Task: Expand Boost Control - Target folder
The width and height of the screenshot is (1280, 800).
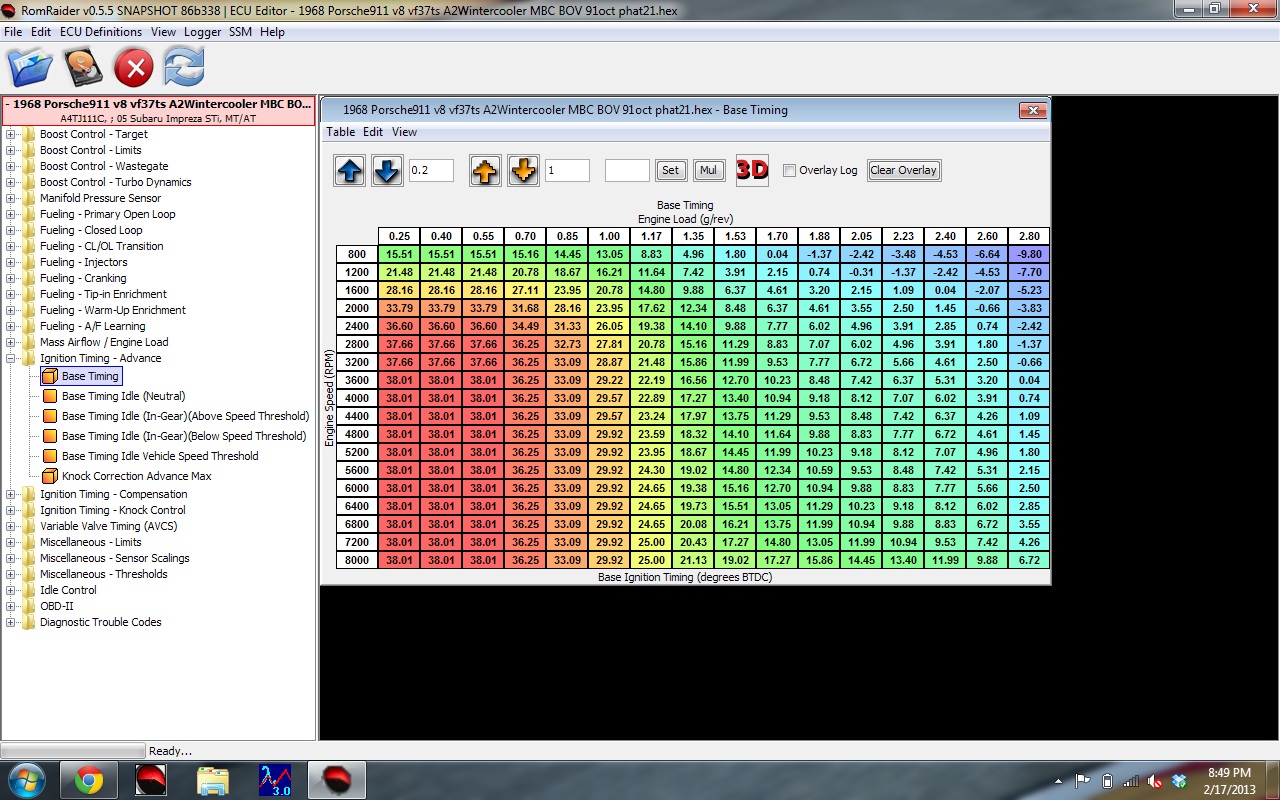Action: click(x=11, y=134)
